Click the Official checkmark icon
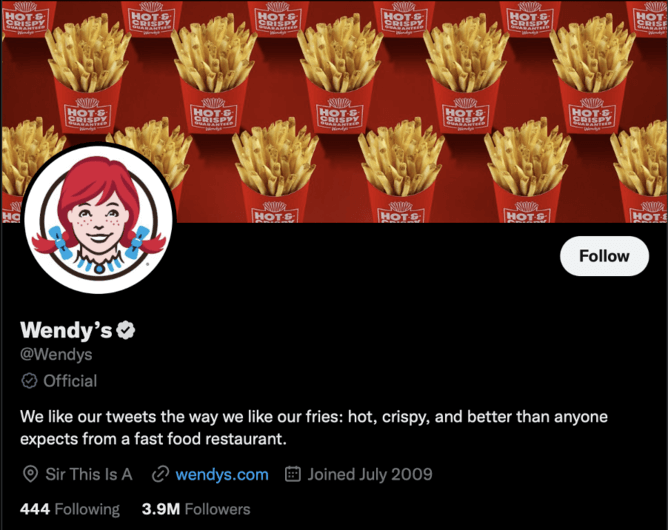 29,381
